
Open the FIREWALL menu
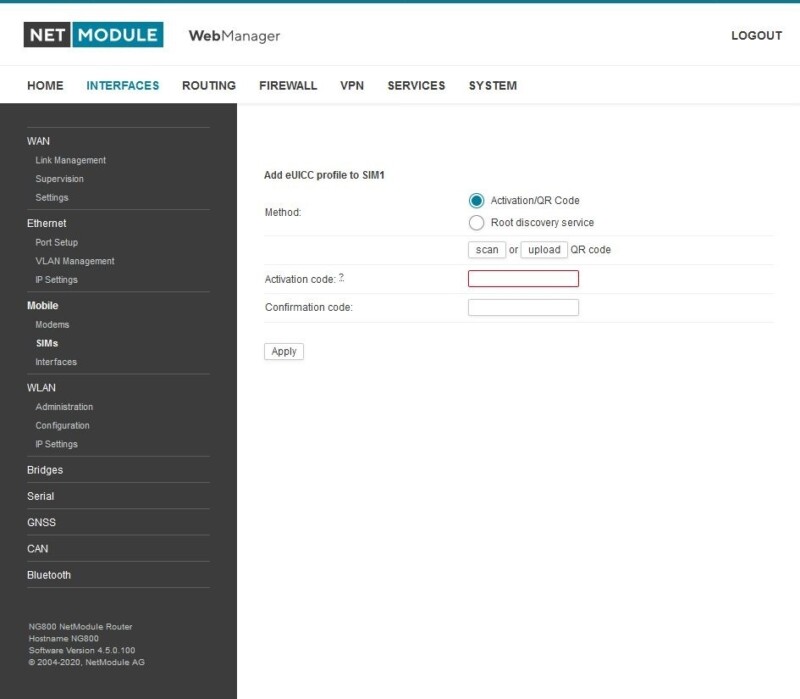[x=287, y=85]
